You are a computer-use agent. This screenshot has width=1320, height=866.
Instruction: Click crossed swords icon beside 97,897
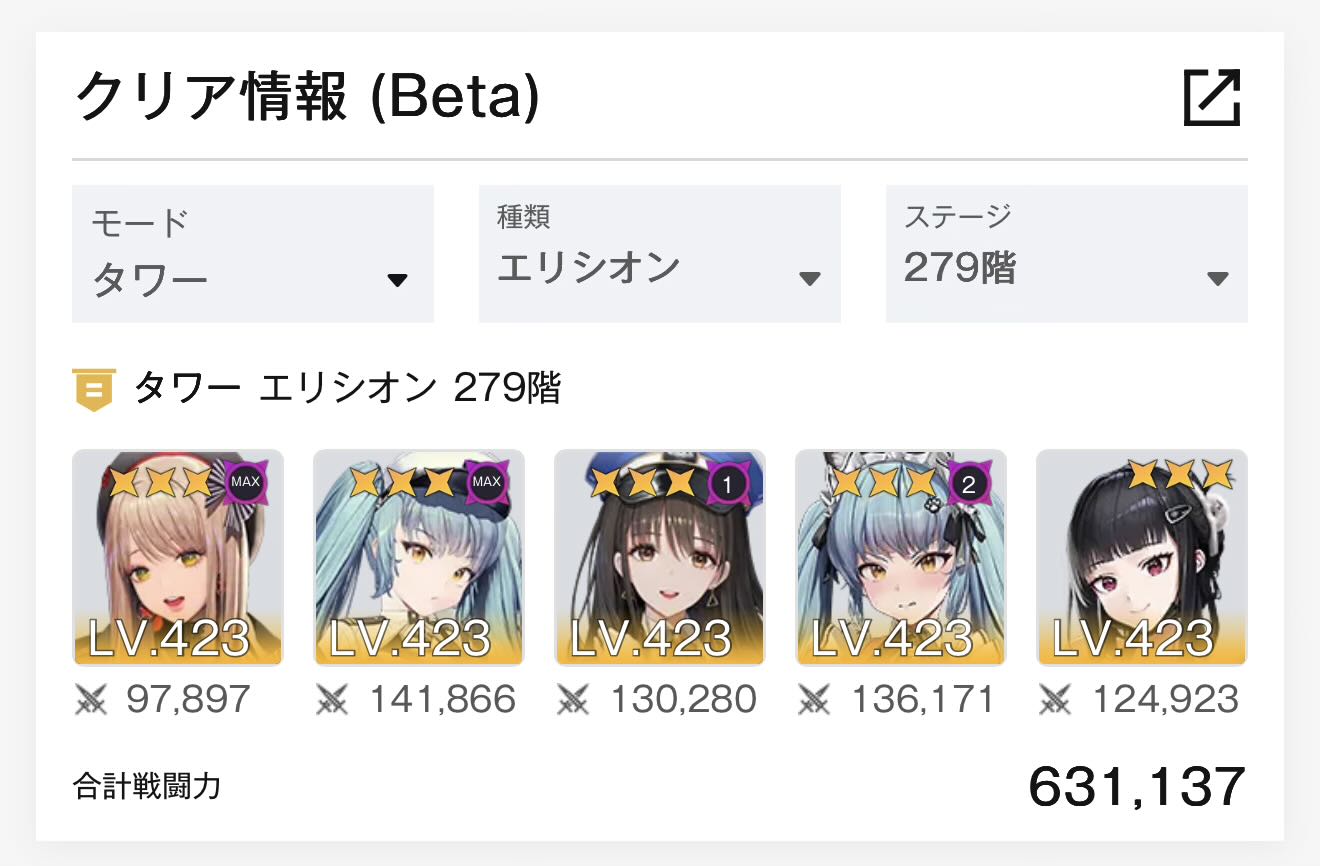91,700
